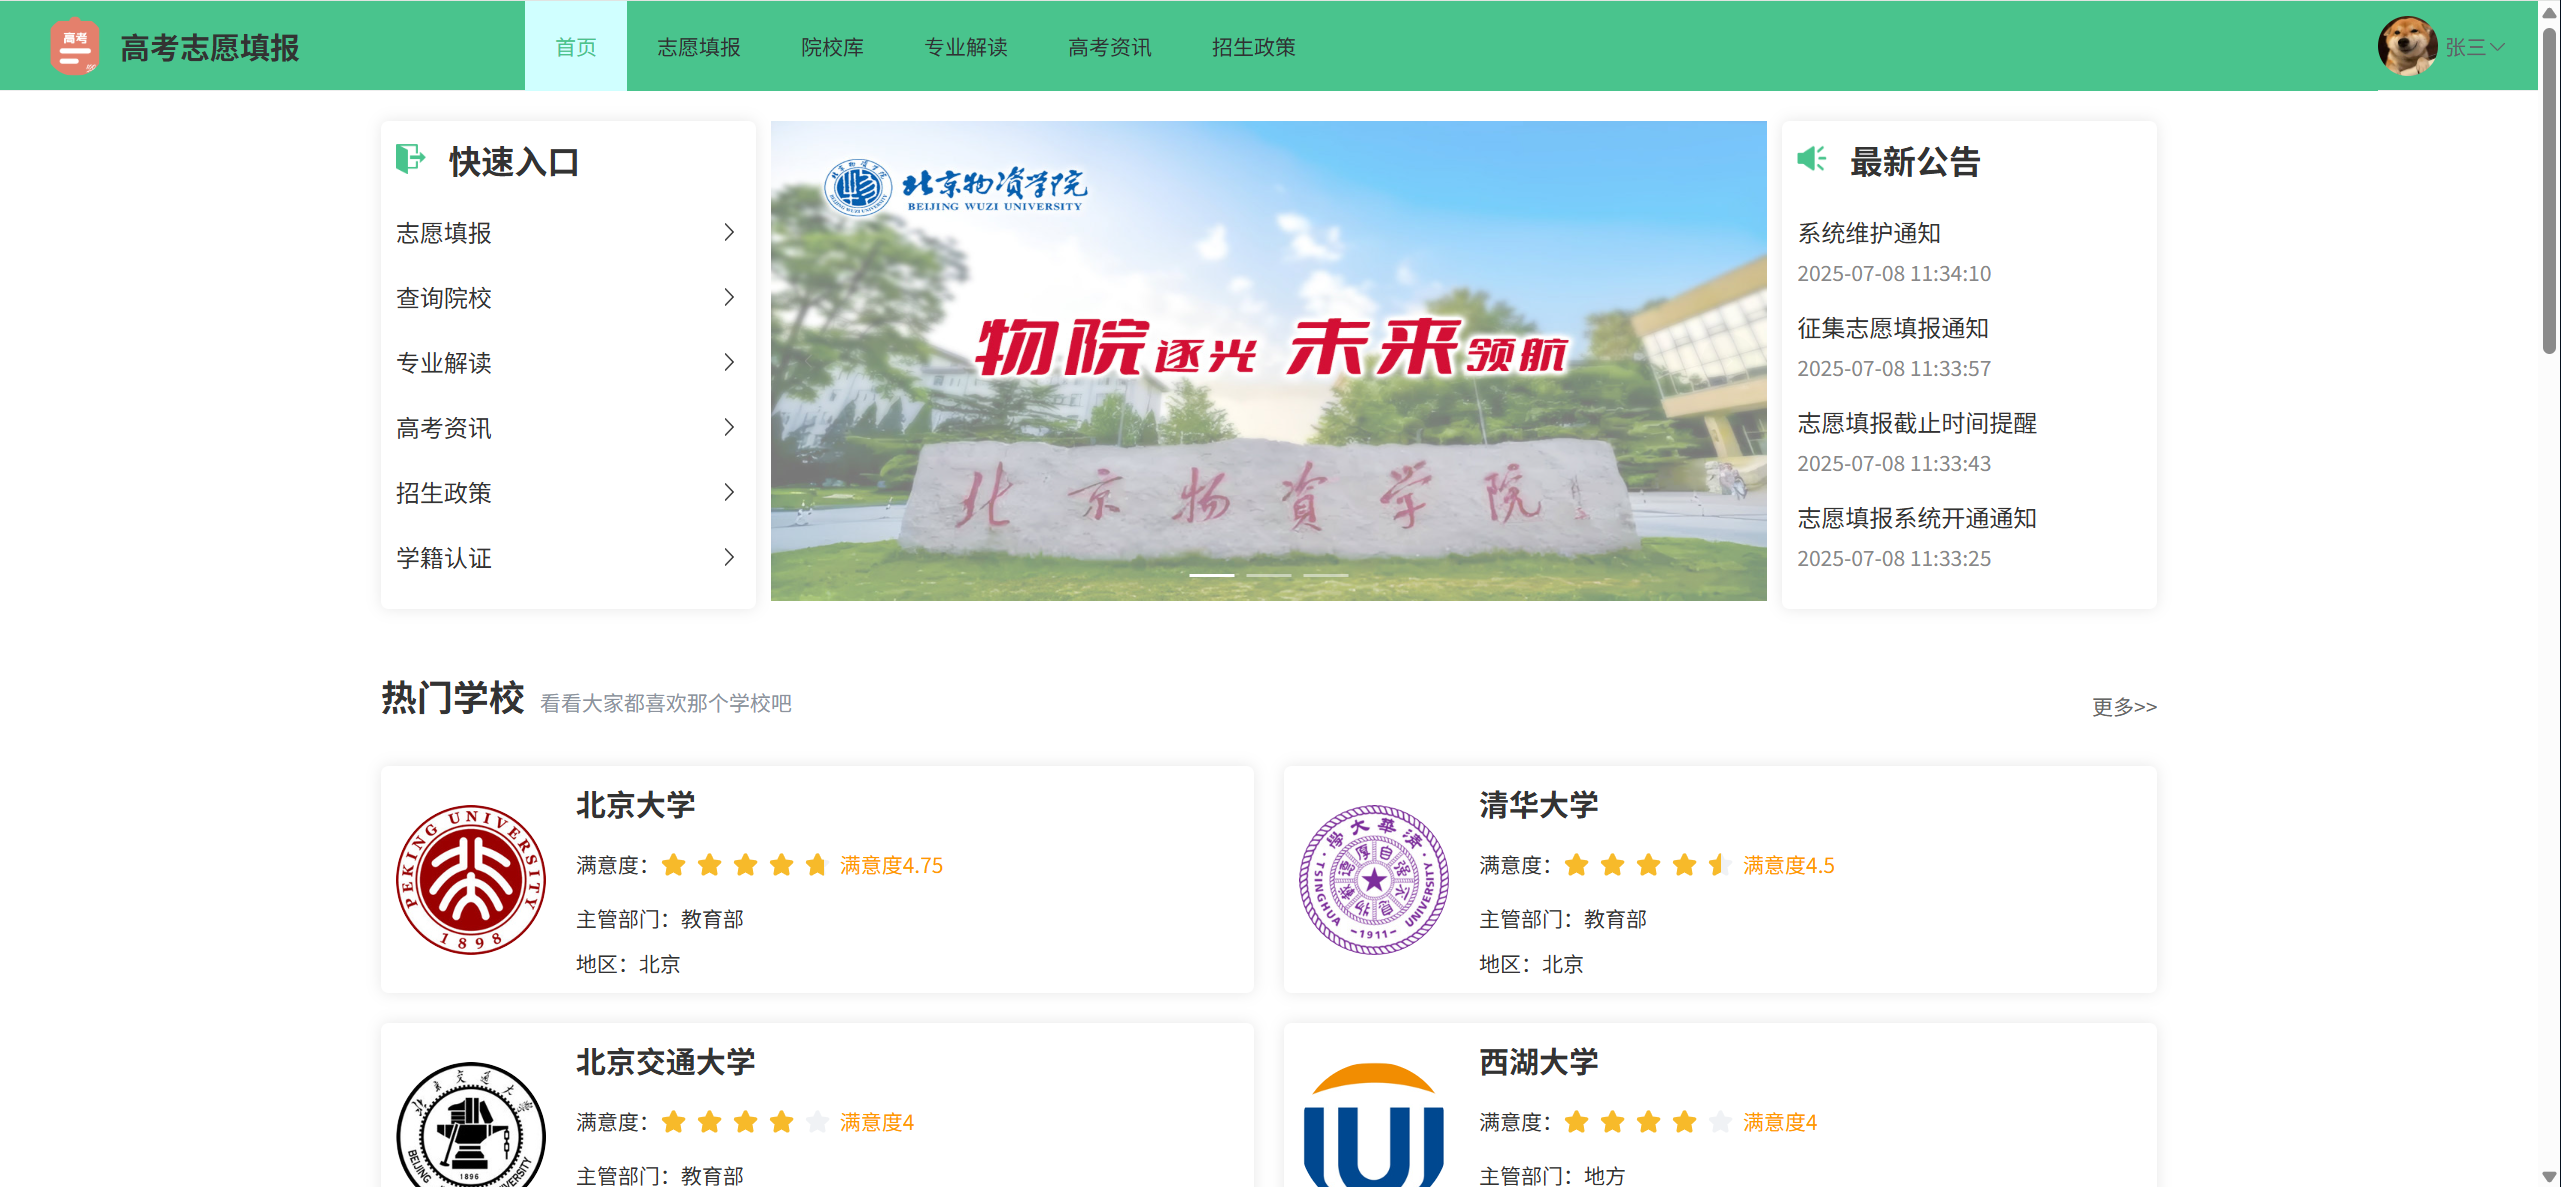Jump to the third carousel slide indicator
2561x1187 pixels.
coord(1325,575)
